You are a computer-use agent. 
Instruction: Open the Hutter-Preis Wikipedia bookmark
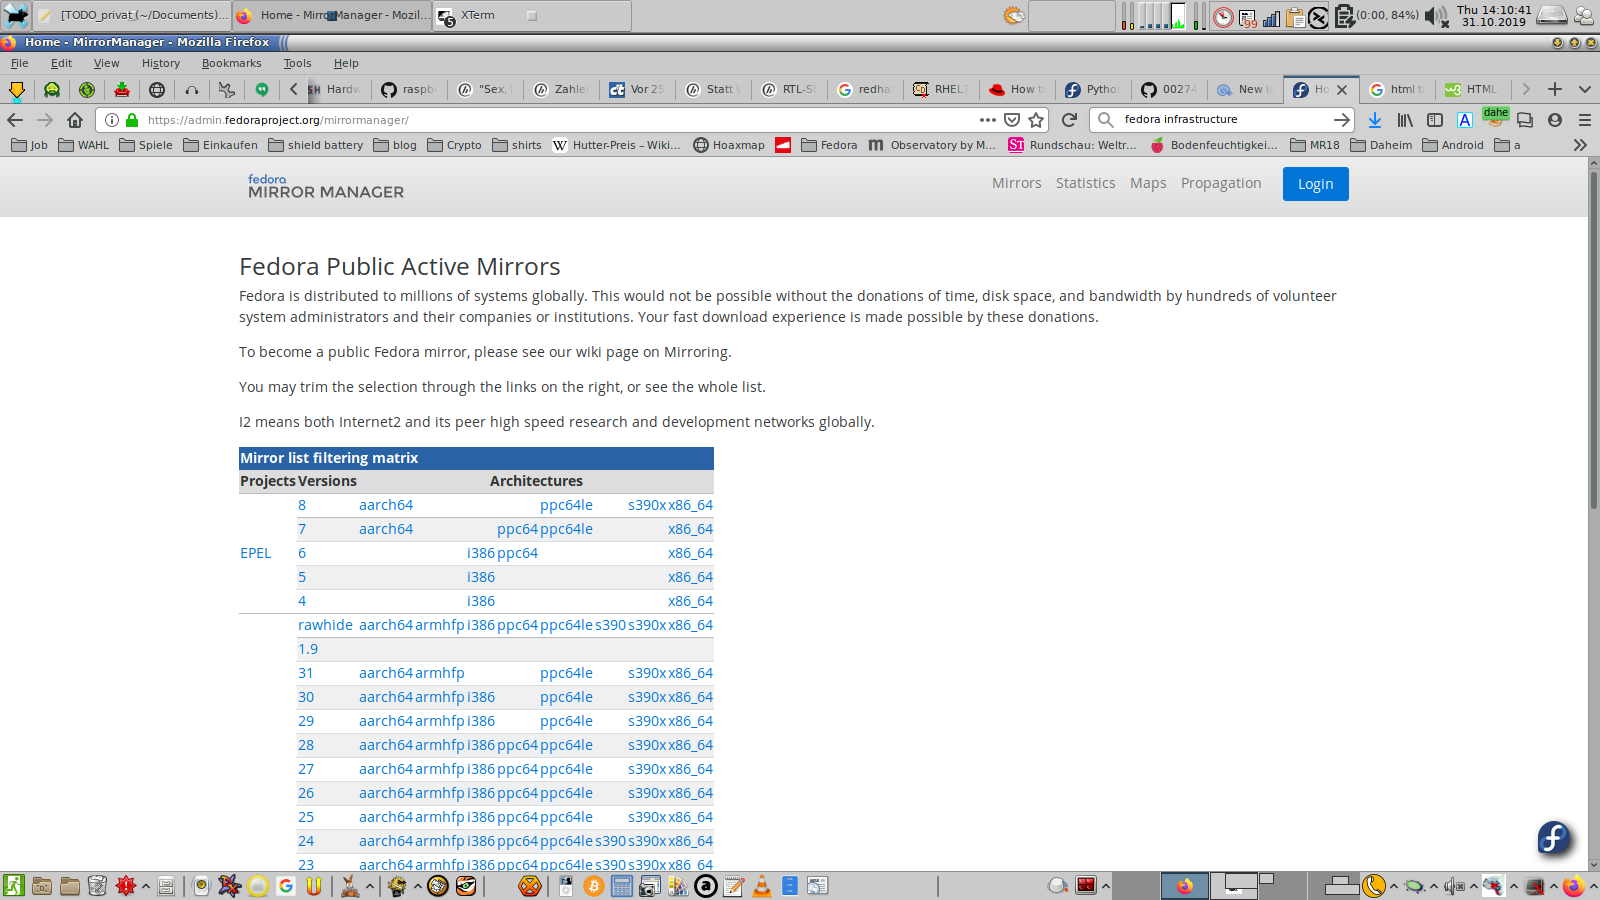616,145
